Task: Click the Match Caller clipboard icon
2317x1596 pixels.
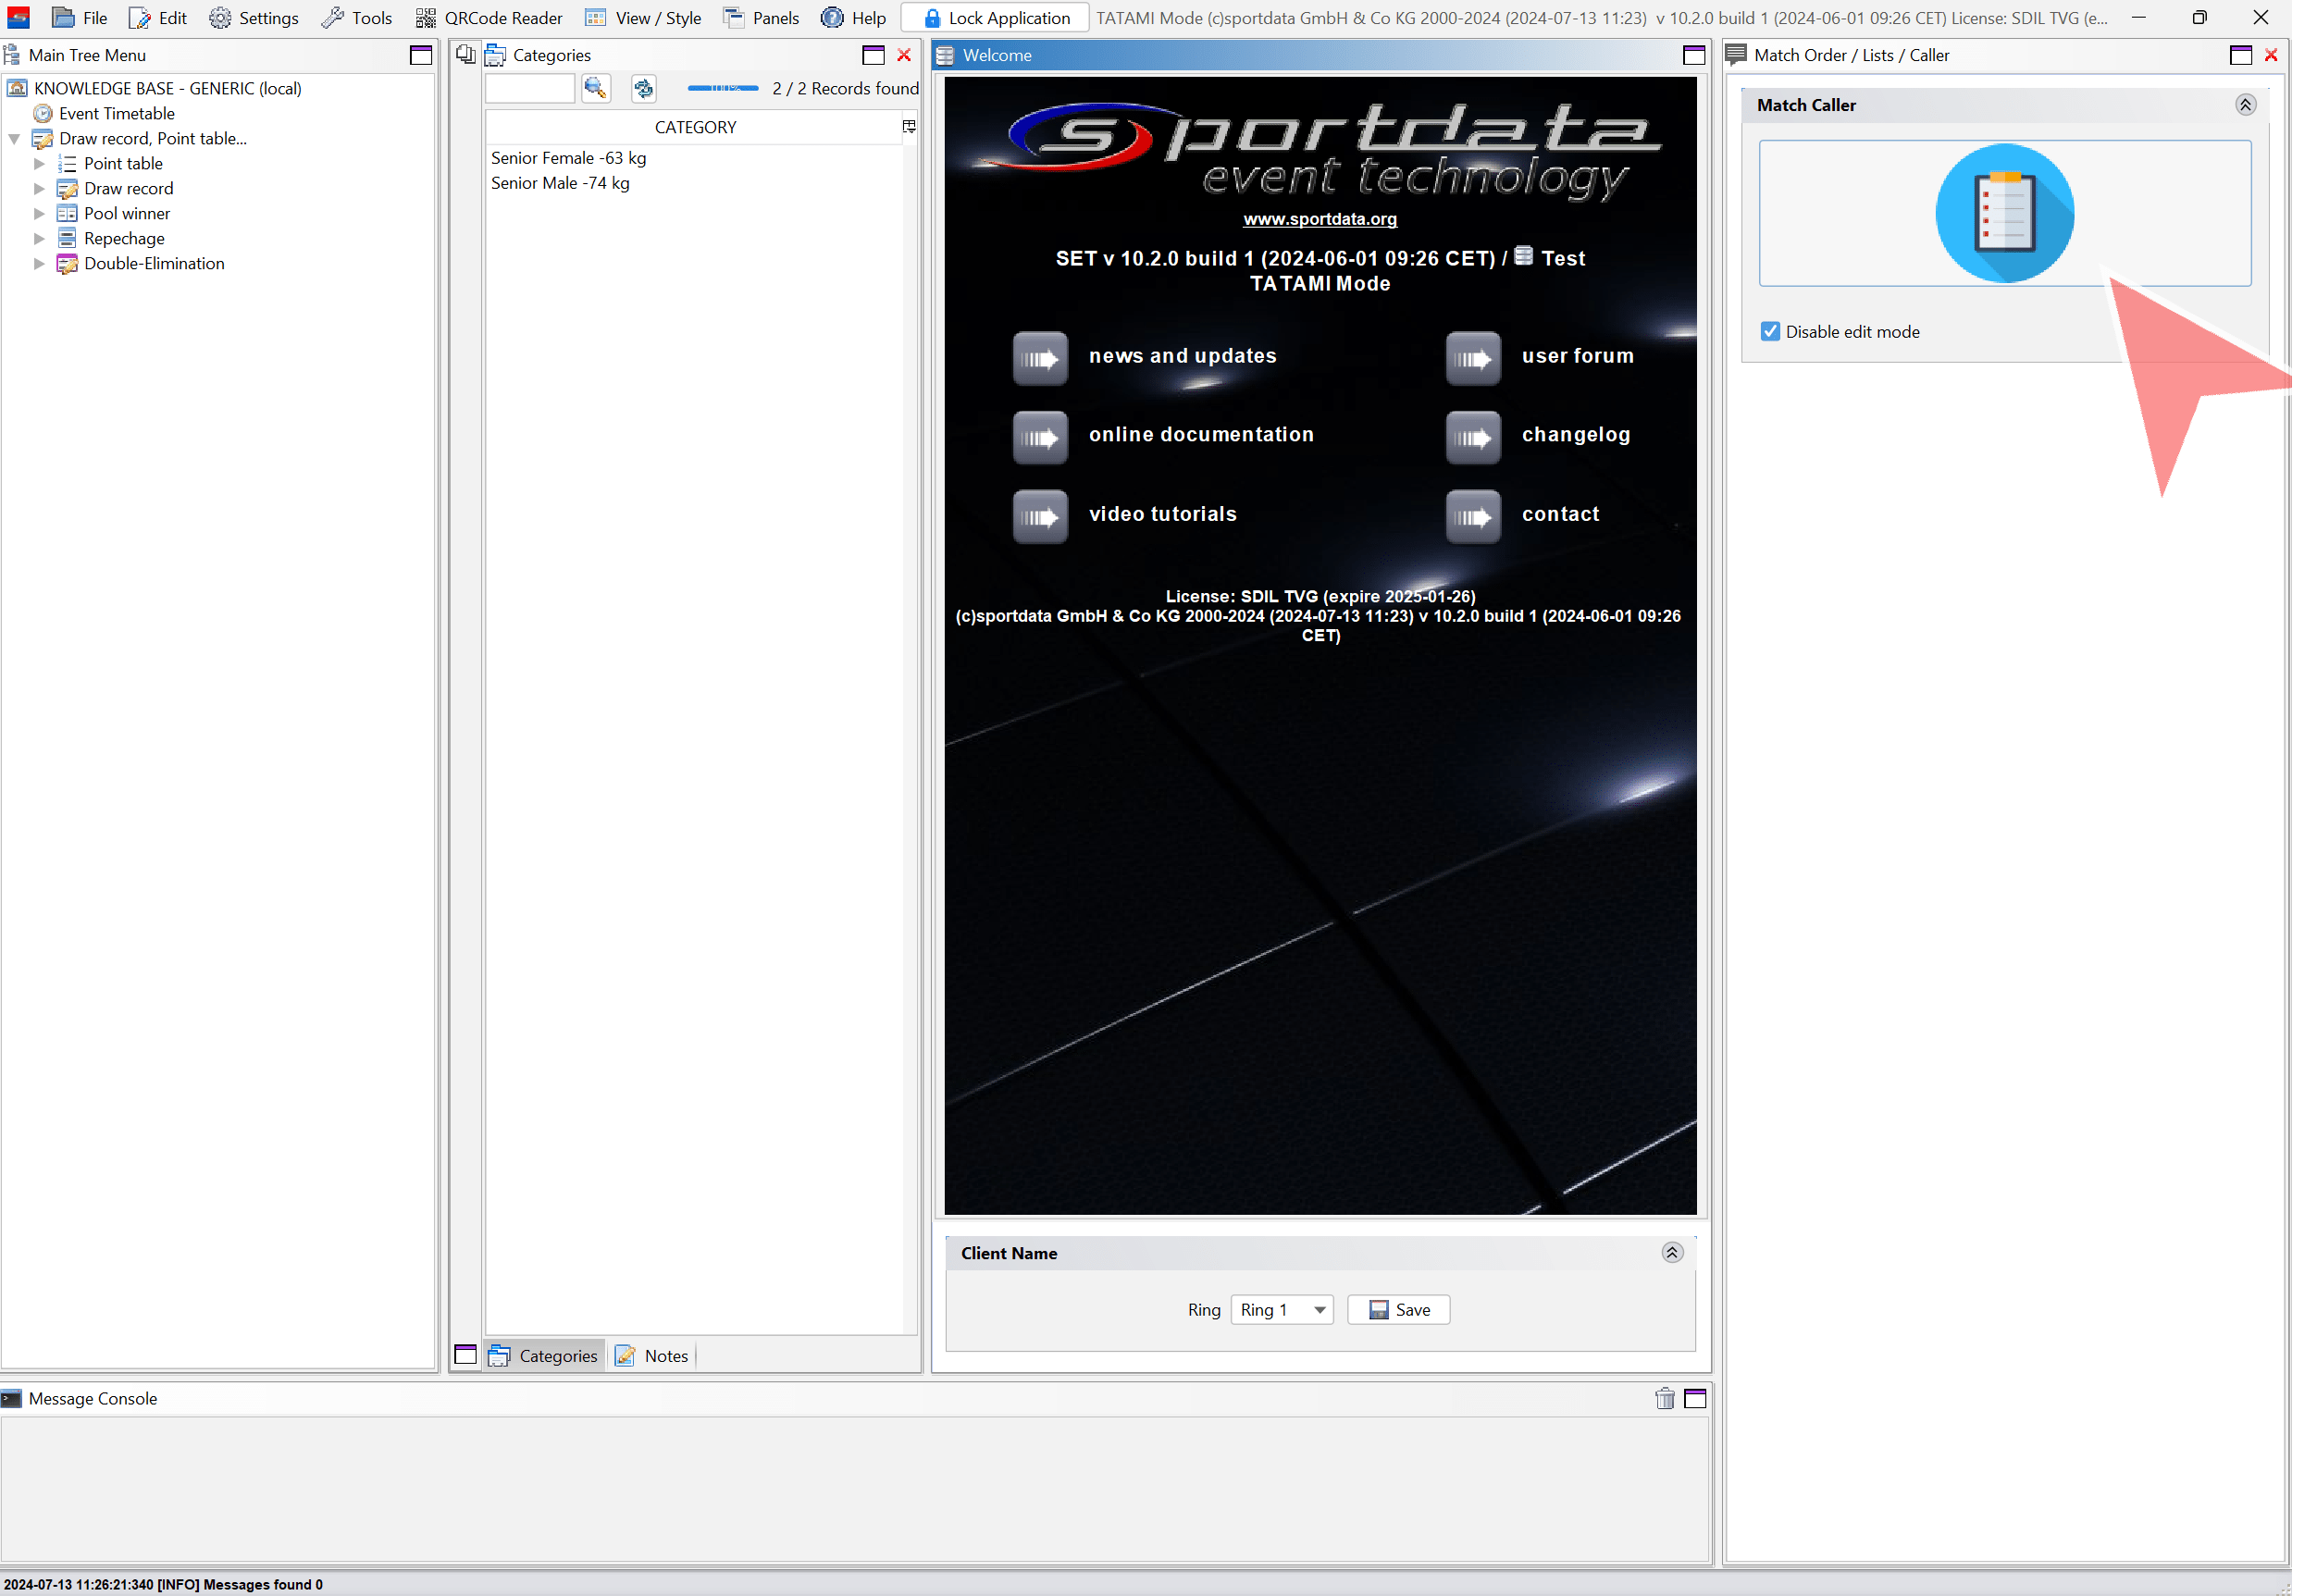Action: (2004, 213)
